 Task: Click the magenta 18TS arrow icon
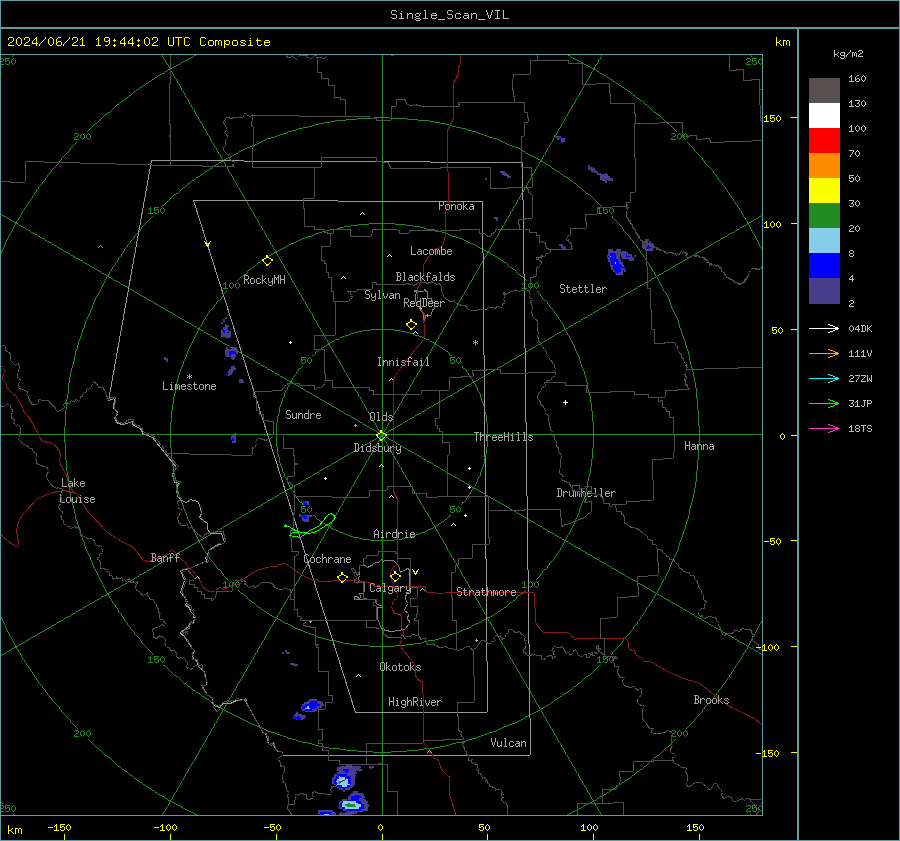point(824,428)
